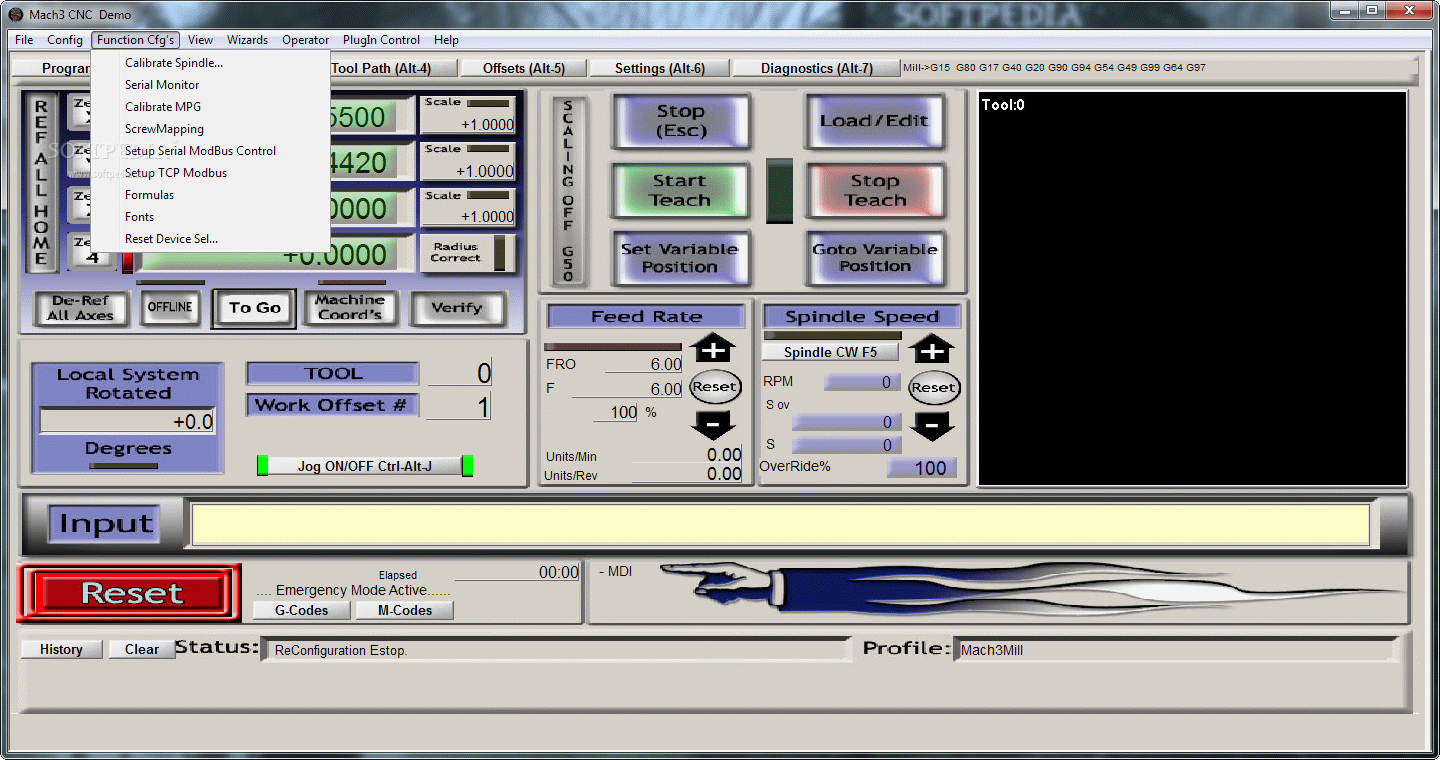Toggle Jog ON/OFF Ctrl-Alt-J
The image size is (1440, 760).
[x=365, y=466]
